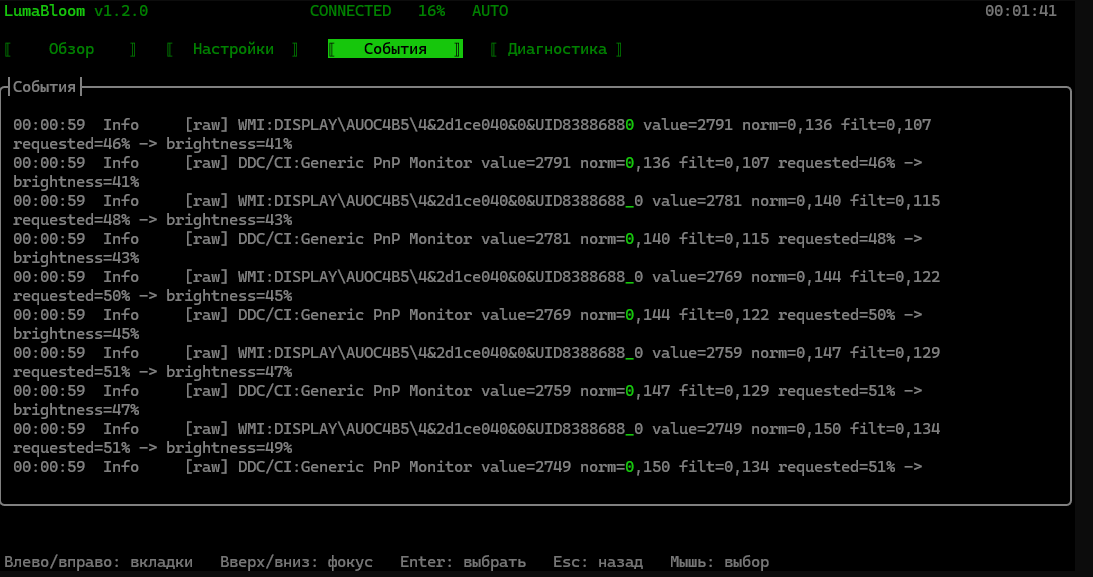
Task: Open the Настройки tab
Action: [x=233, y=49]
